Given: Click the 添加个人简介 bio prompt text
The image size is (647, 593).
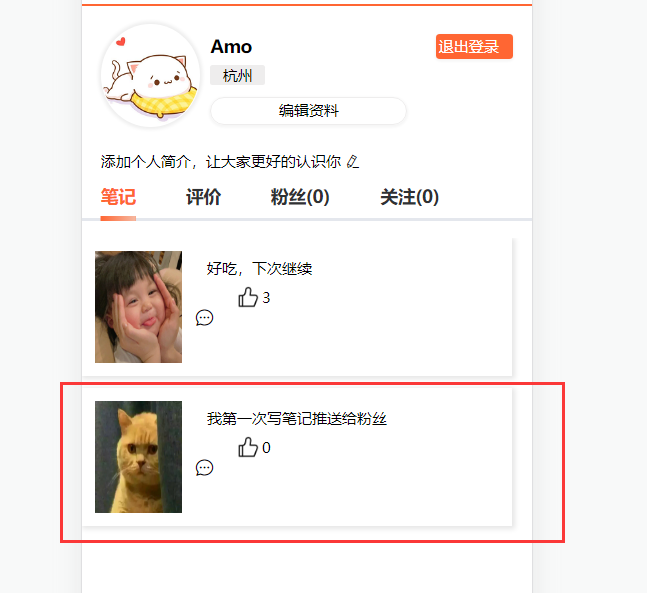Looking at the screenshot, I should (221, 162).
